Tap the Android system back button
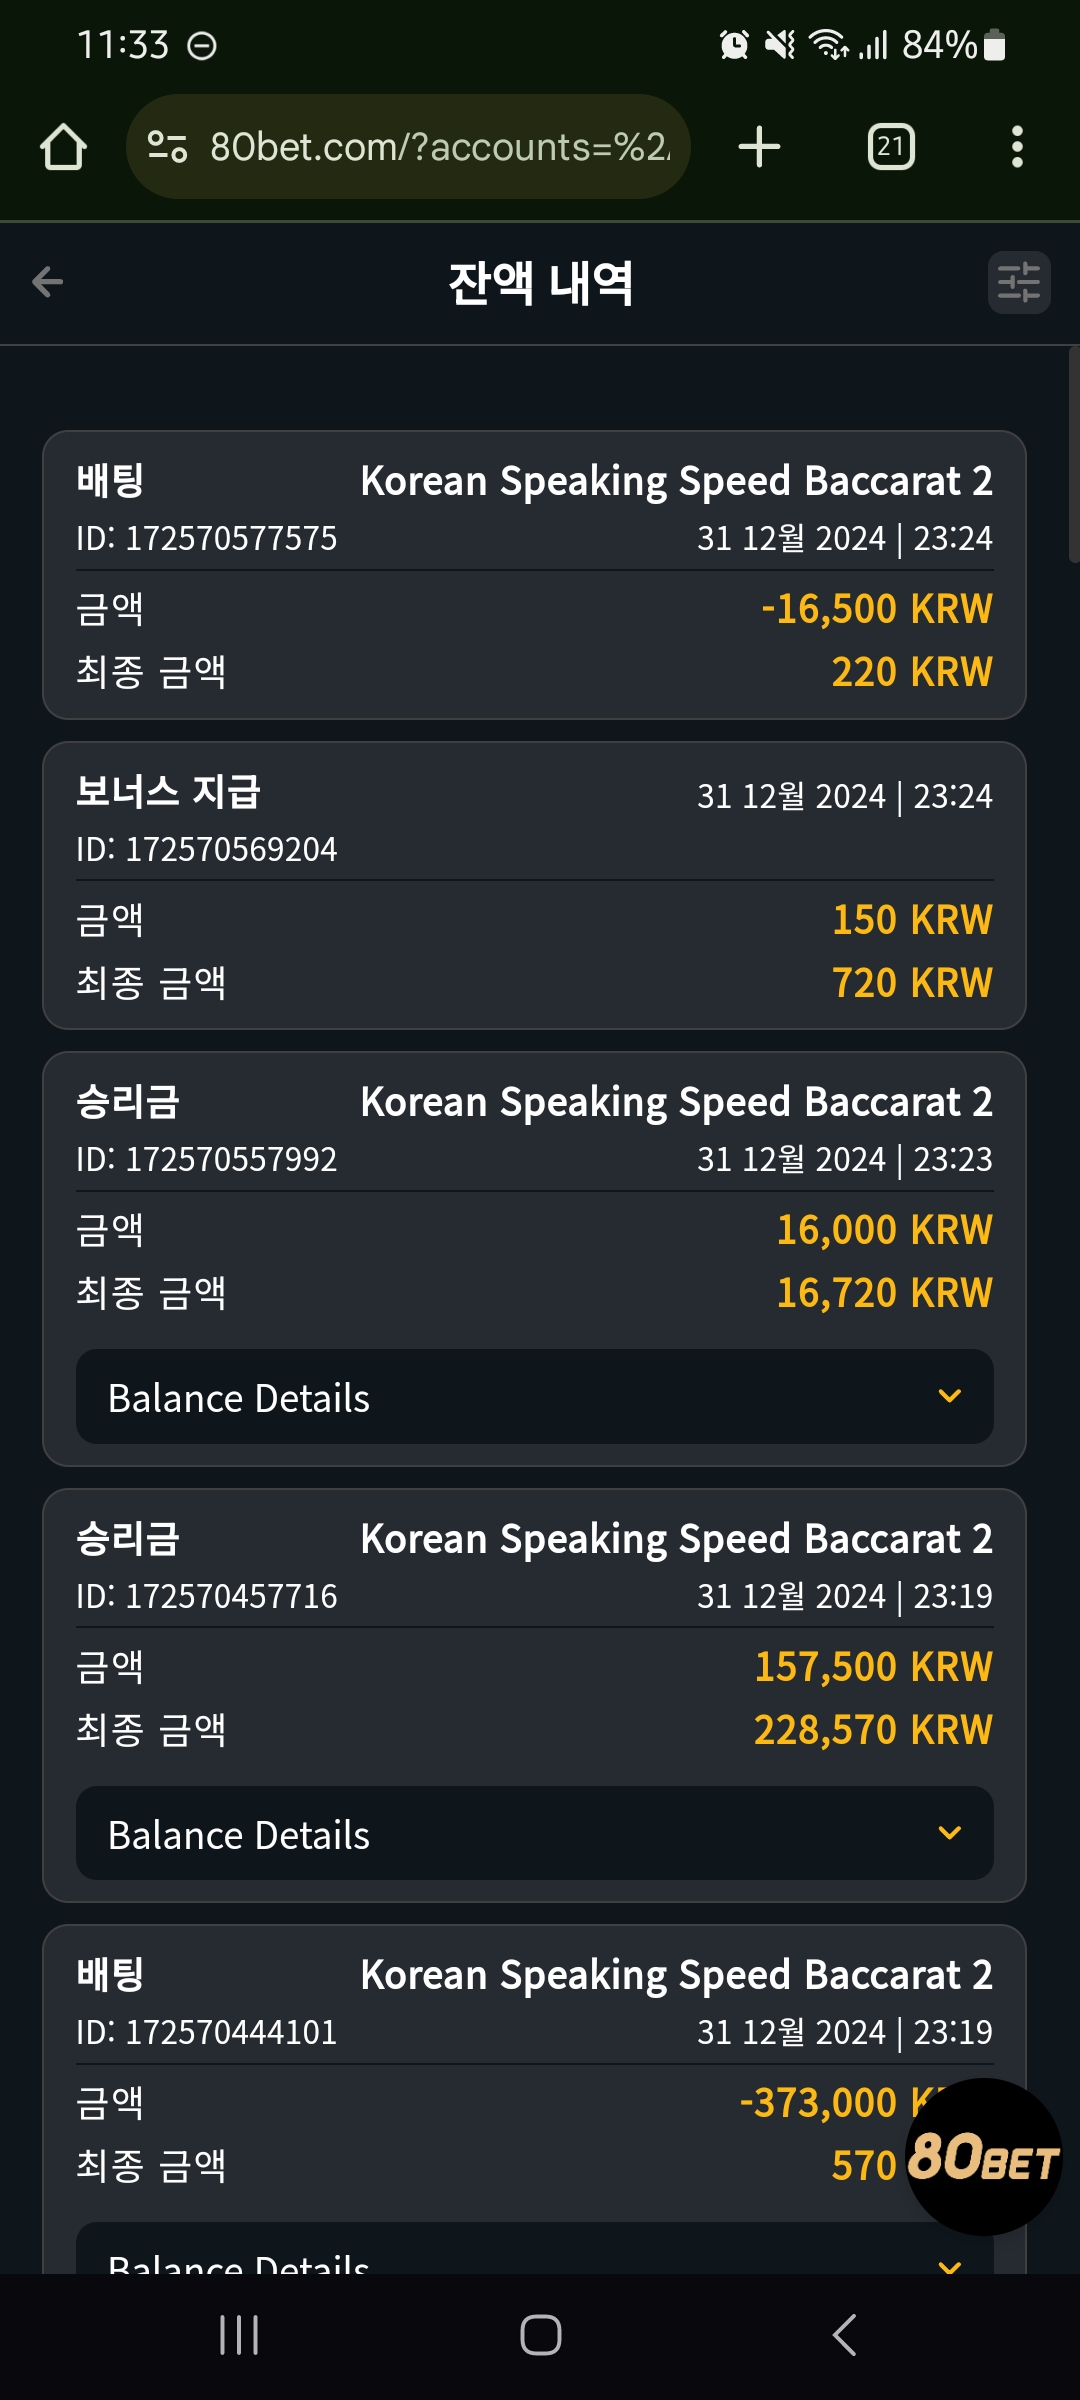This screenshot has height=2400, width=1080. click(844, 2335)
